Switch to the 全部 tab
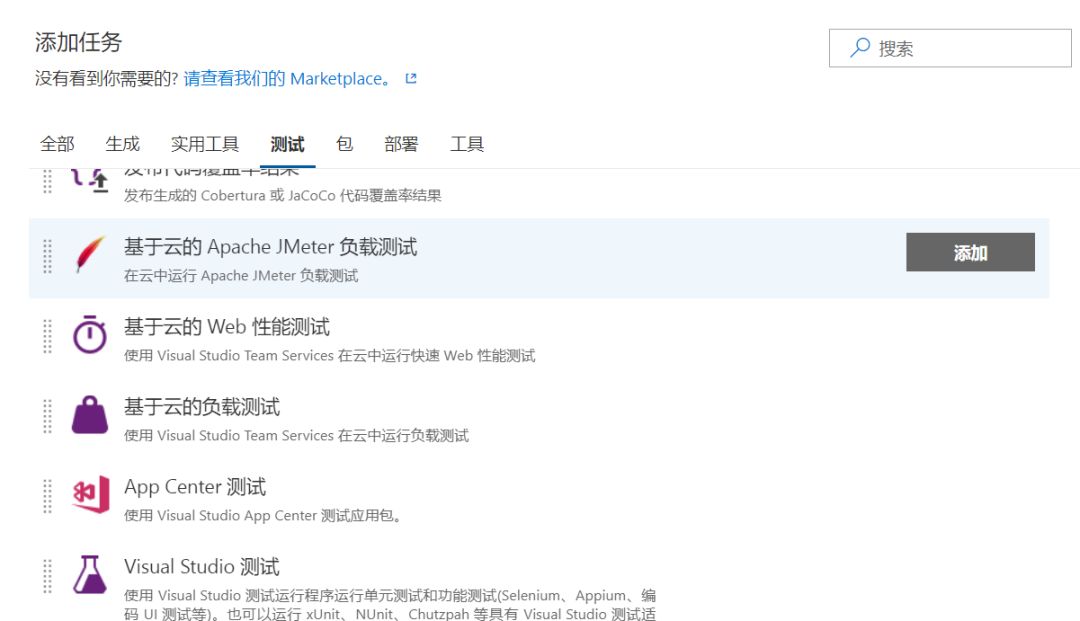 pyautogui.click(x=57, y=144)
